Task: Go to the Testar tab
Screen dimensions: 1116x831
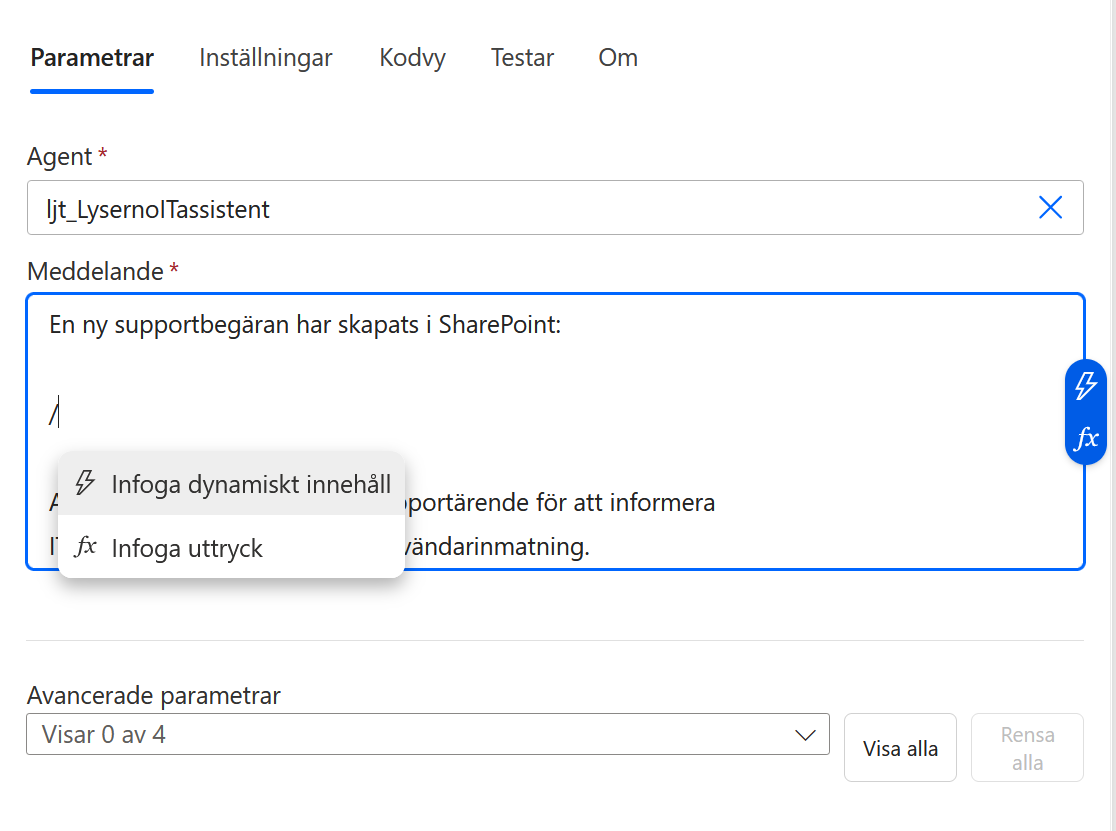Action: [x=522, y=58]
